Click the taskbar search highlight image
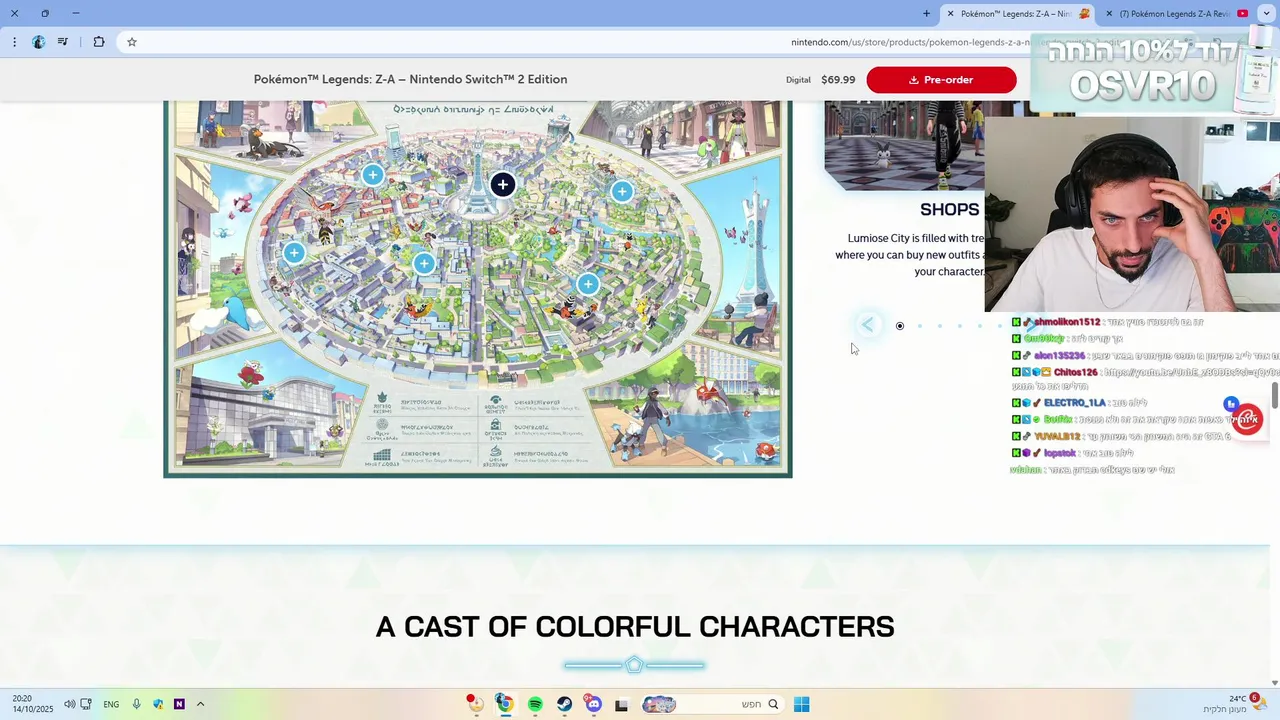Image resolution: width=1280 pixels, height=720 pixels. 659,704
